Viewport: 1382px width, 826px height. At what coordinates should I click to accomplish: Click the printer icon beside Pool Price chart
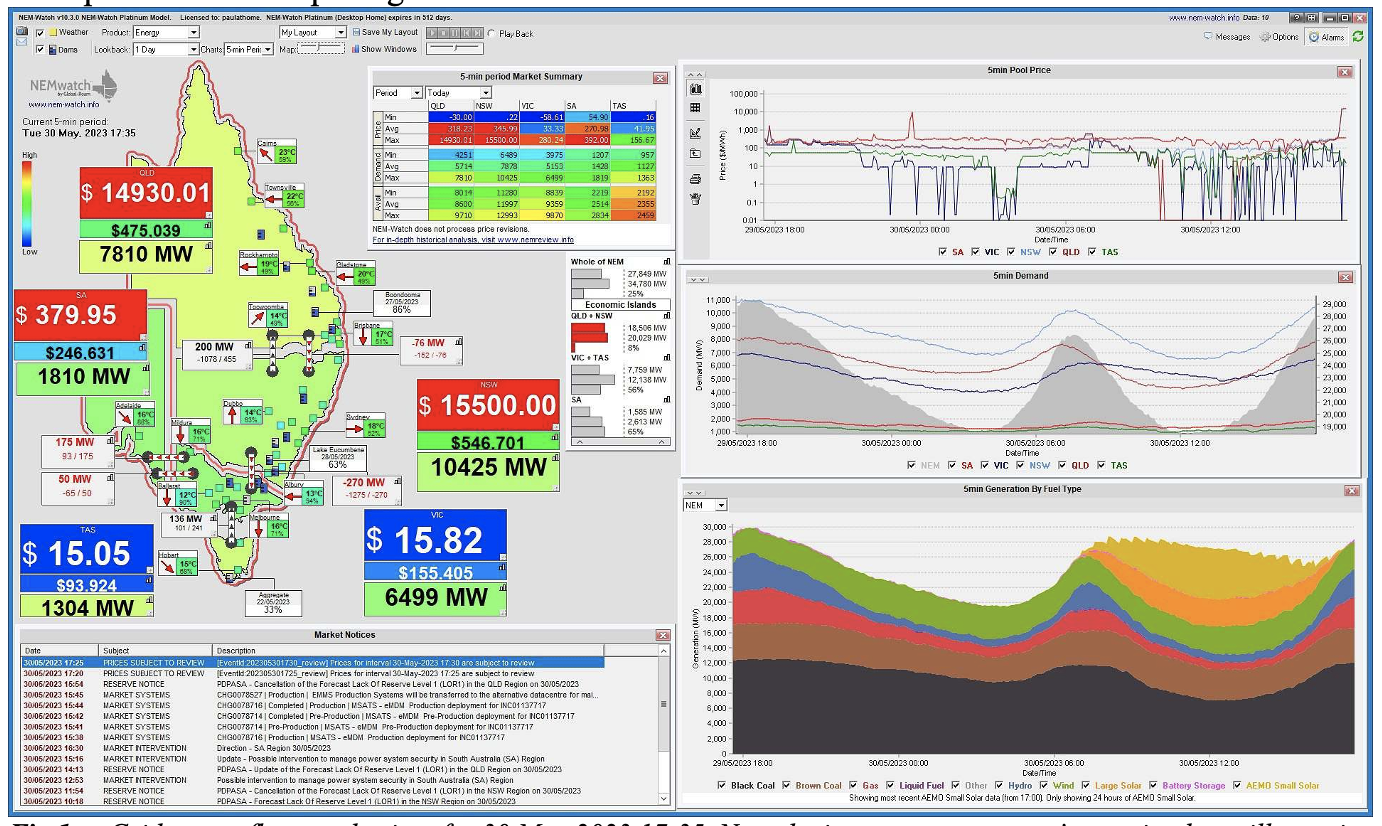coord(695,178)
